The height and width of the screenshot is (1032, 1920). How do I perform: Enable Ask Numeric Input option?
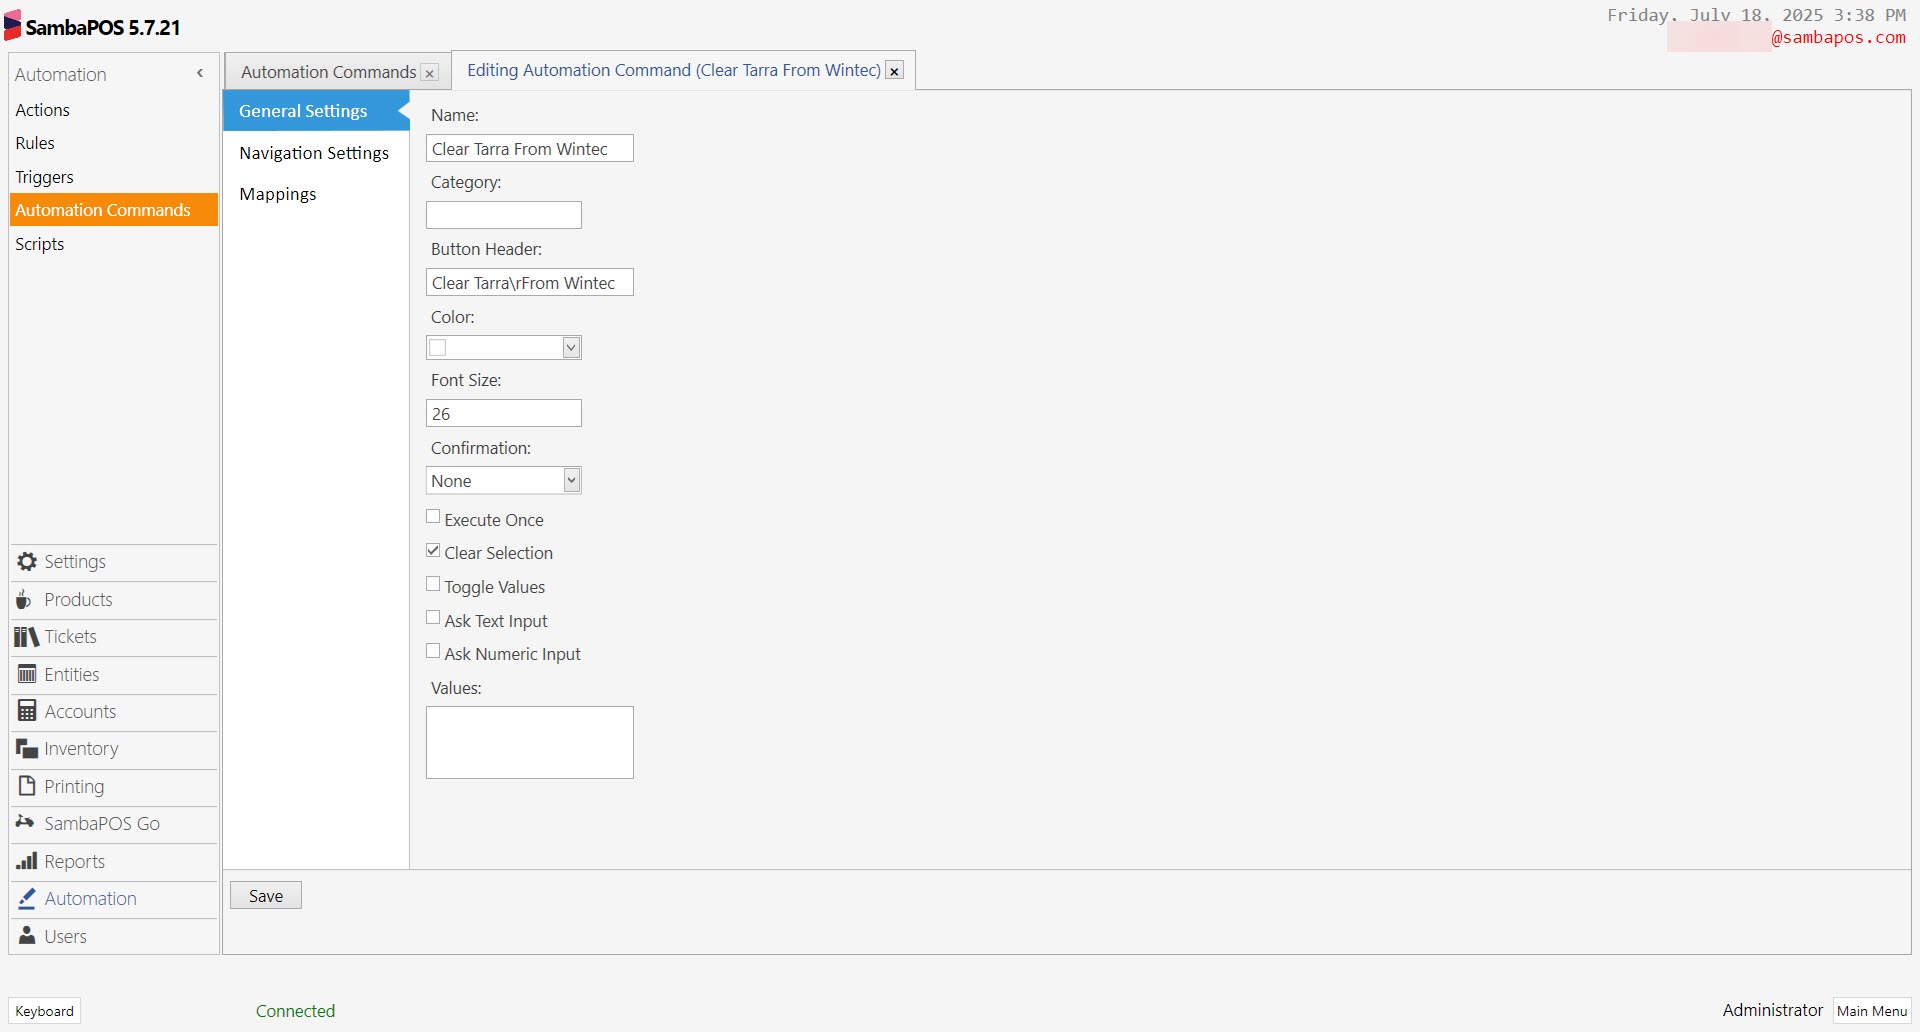coord(433,650)
